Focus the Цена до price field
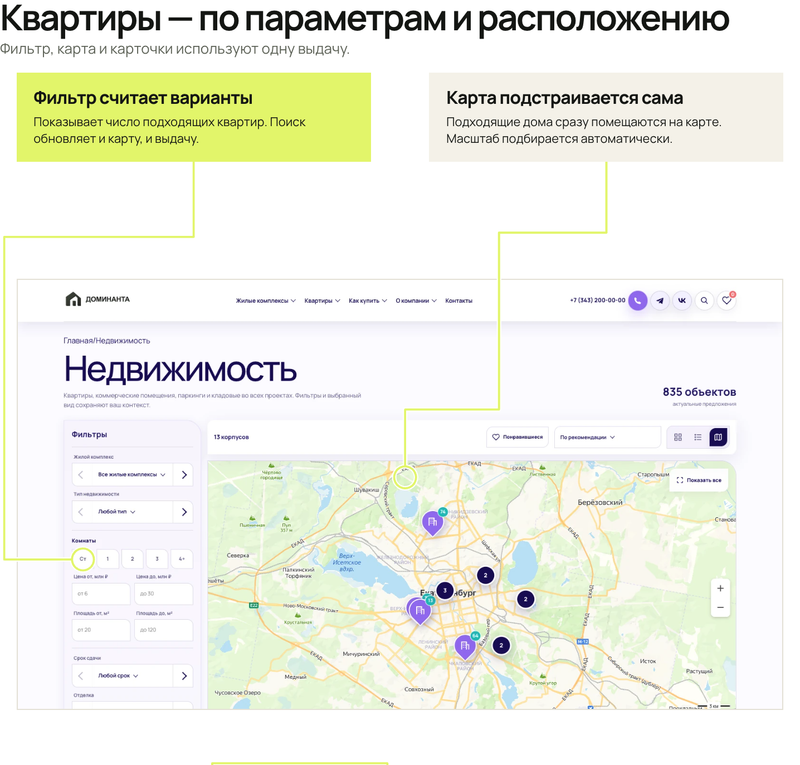The image size is (800, 765). point(164,594)
